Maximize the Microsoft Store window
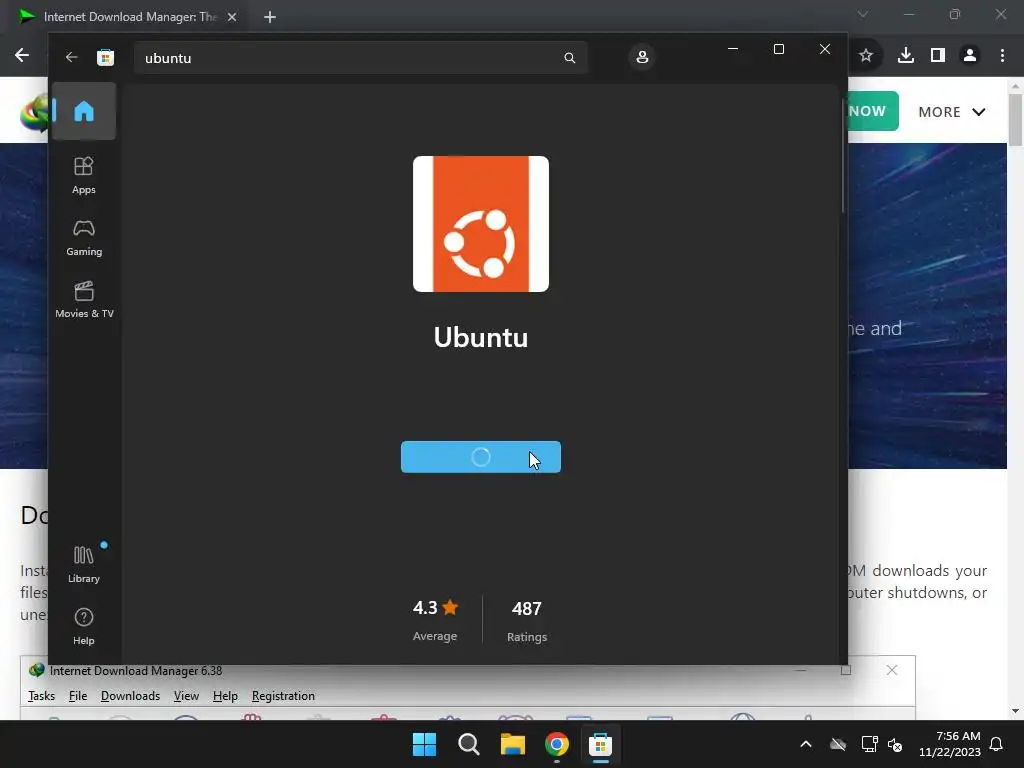The image size is (1024, 768). [778, 49]
